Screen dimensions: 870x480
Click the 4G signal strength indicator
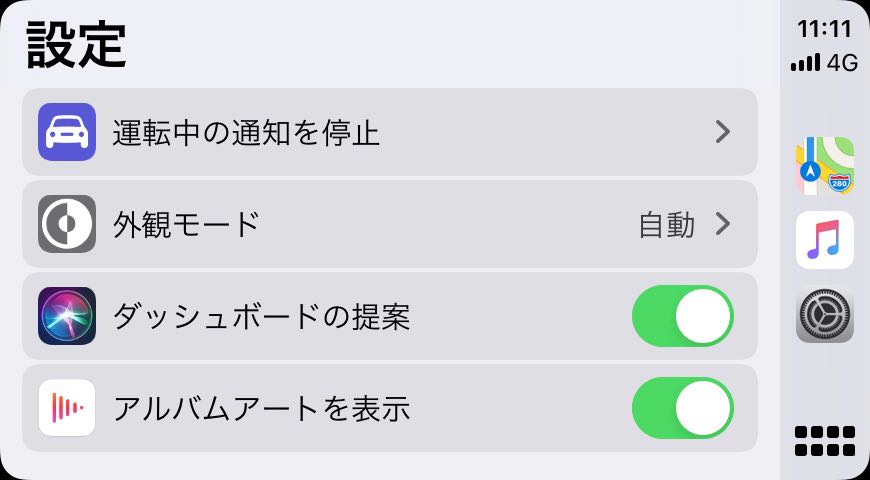(x=825, y=63)
